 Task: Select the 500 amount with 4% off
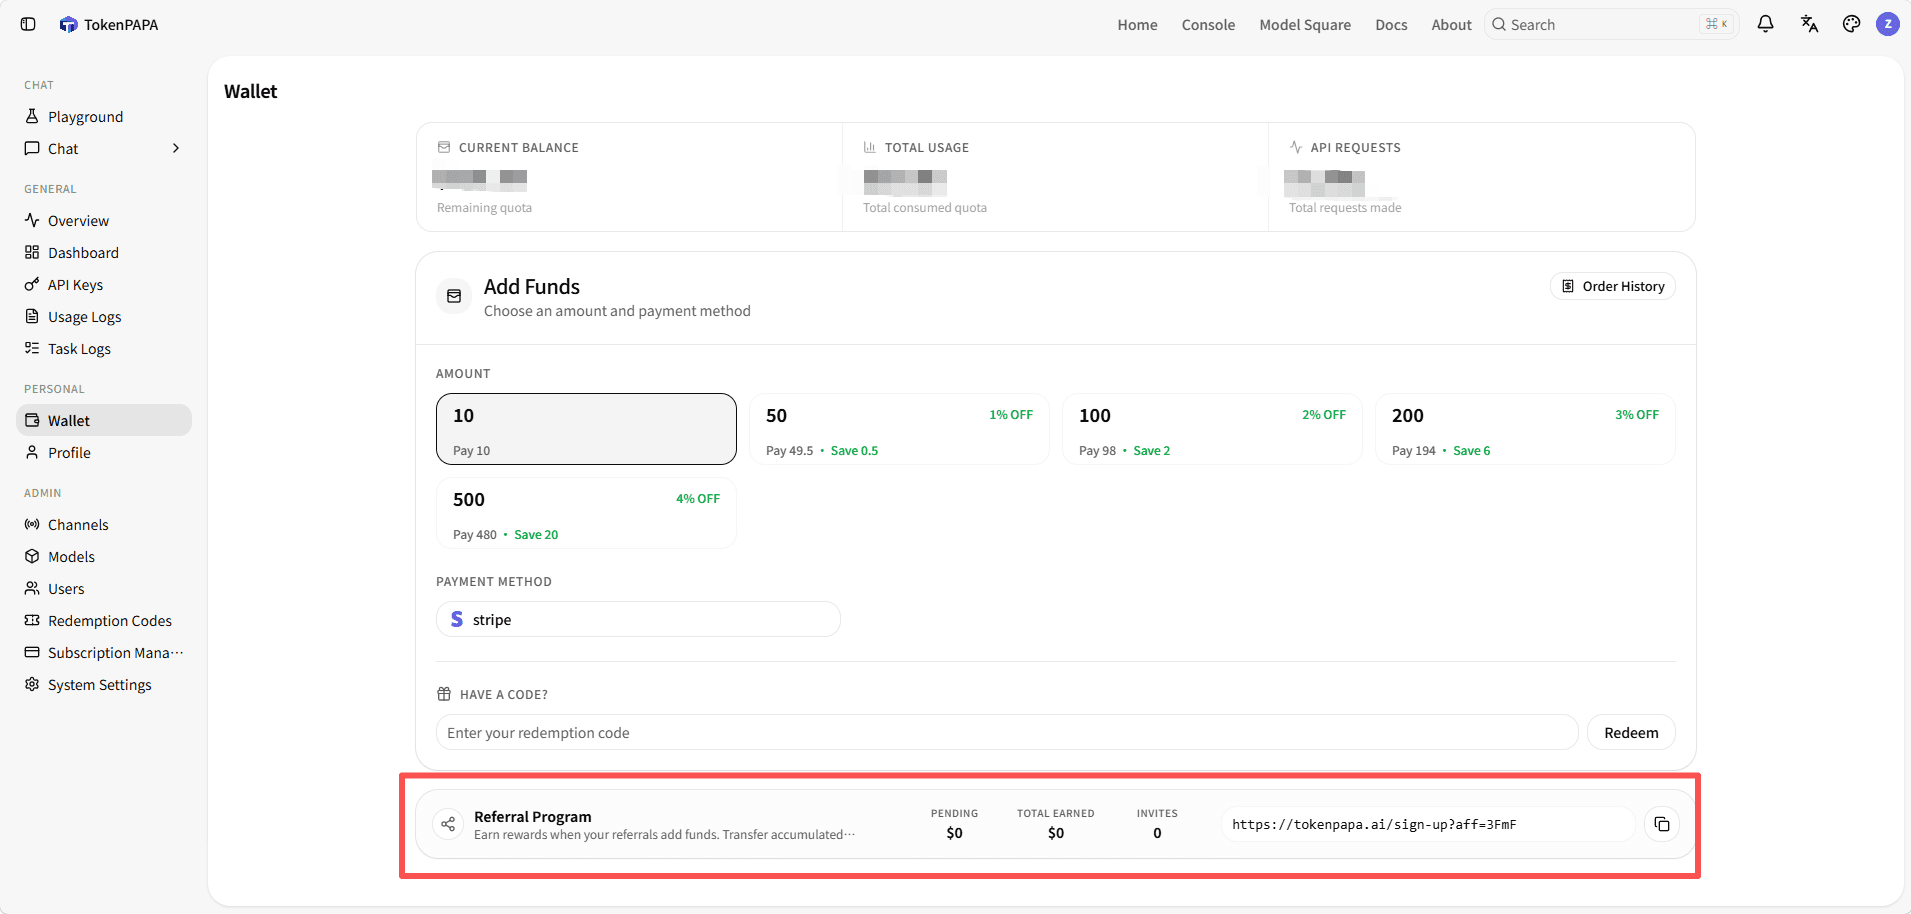click(x=586, y=513)
